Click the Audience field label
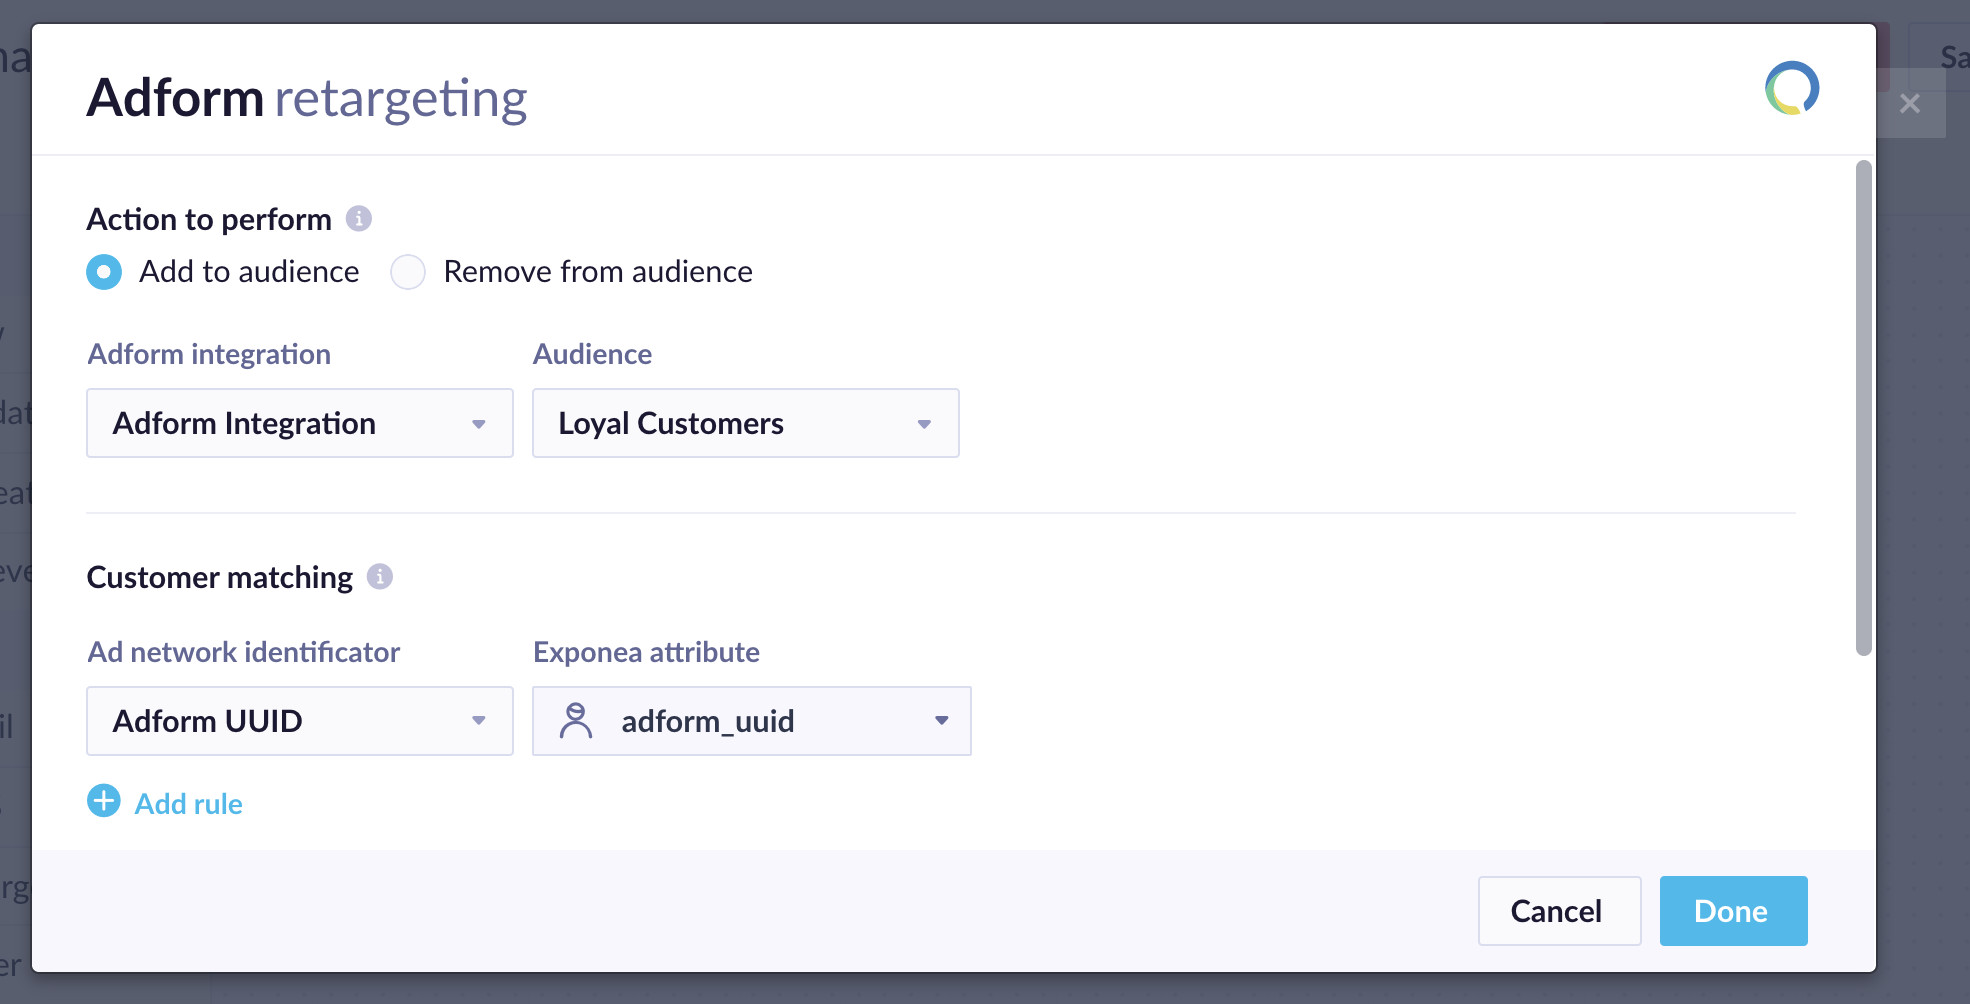Screen dimensions: 1970x1004 tap(592, 354)
